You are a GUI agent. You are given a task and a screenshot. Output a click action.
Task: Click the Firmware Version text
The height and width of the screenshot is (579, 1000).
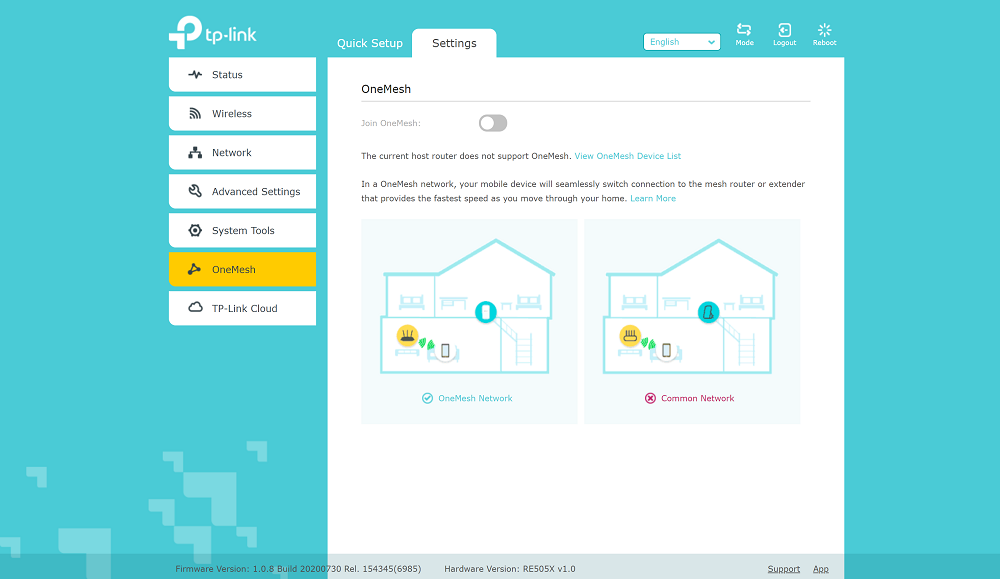tap(298, 569)
